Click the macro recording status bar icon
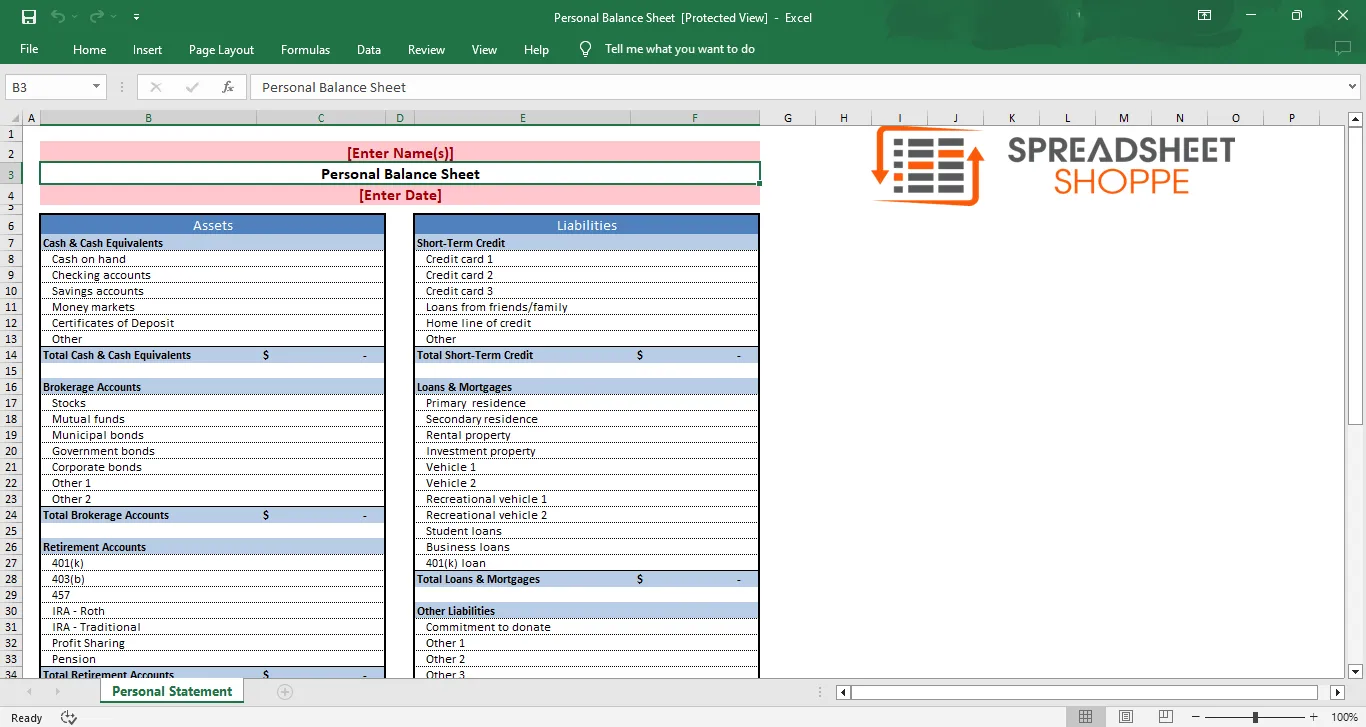1366x727 pixels. click(x=69, y=717)
